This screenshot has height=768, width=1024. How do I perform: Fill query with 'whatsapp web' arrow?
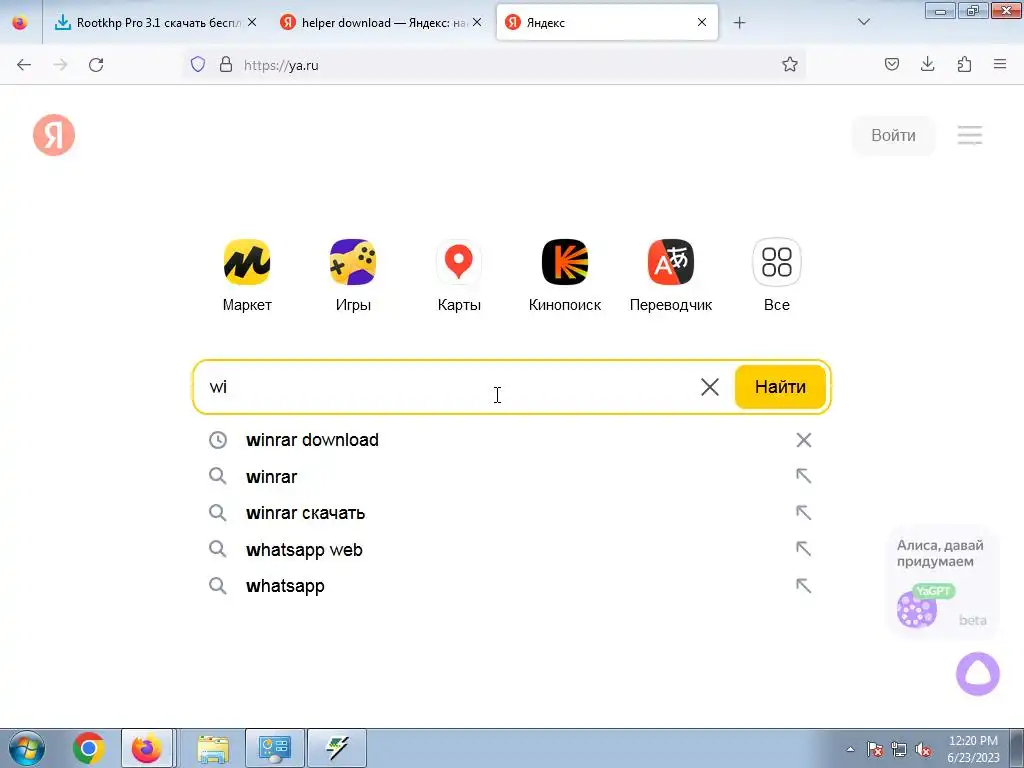tap(804, 549)
